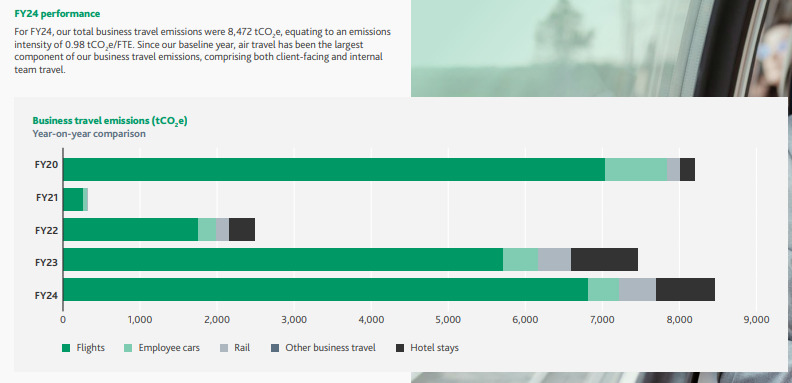
Task: Click the Rail legend color swatch
Action: pos(224,348)
